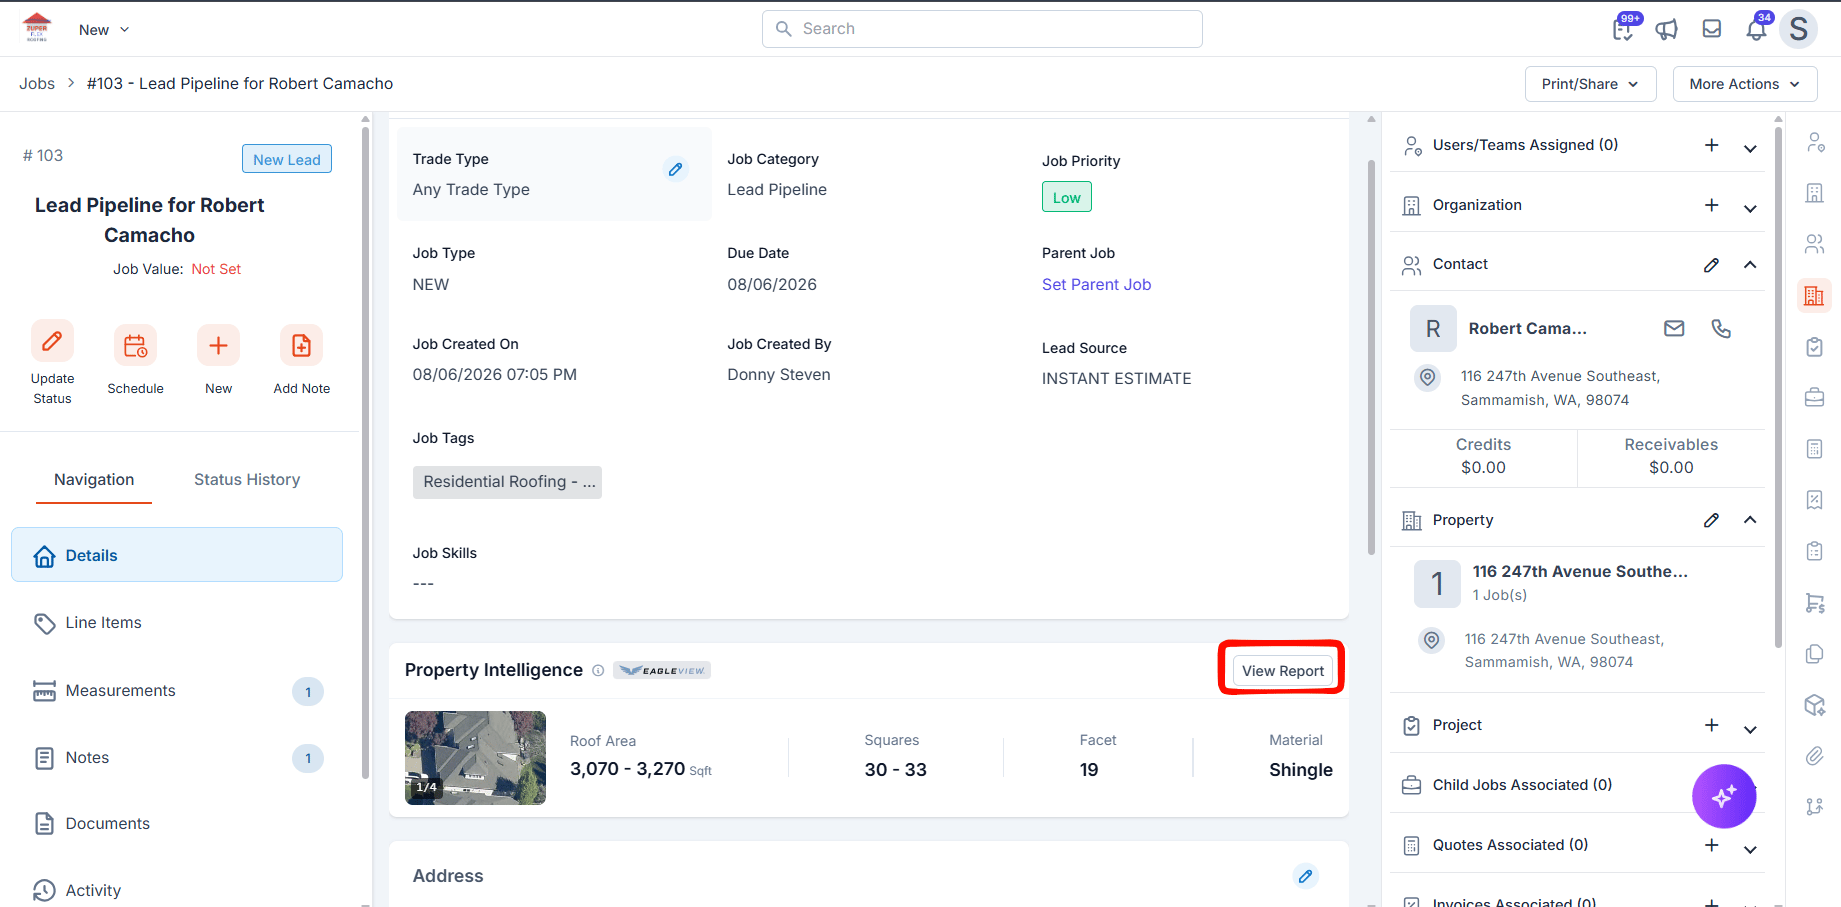
Task: Add Organization with plus icon
Action: point(1712,205)
